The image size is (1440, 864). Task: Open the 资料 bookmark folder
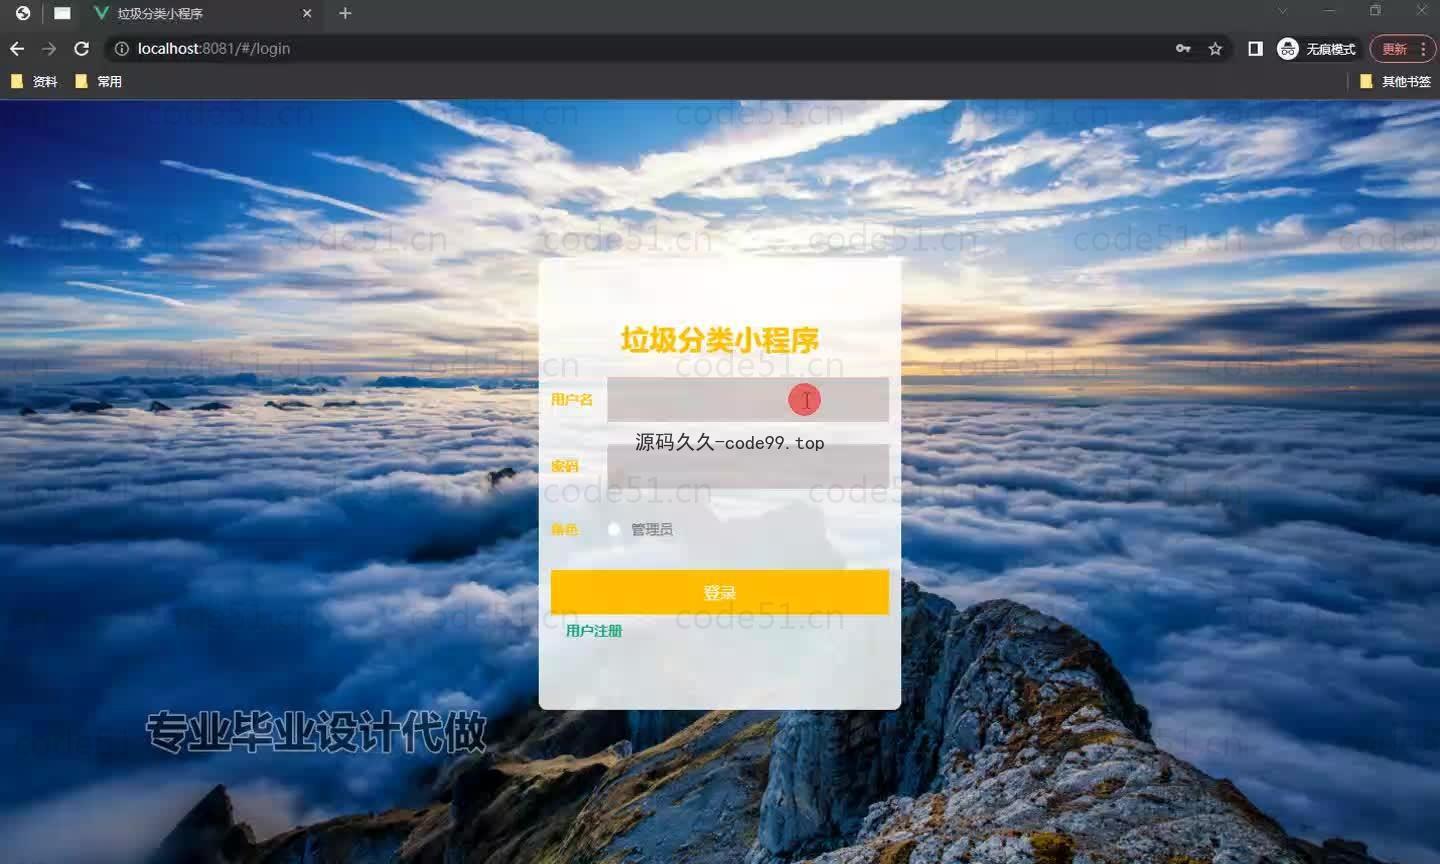coord(34,82)
